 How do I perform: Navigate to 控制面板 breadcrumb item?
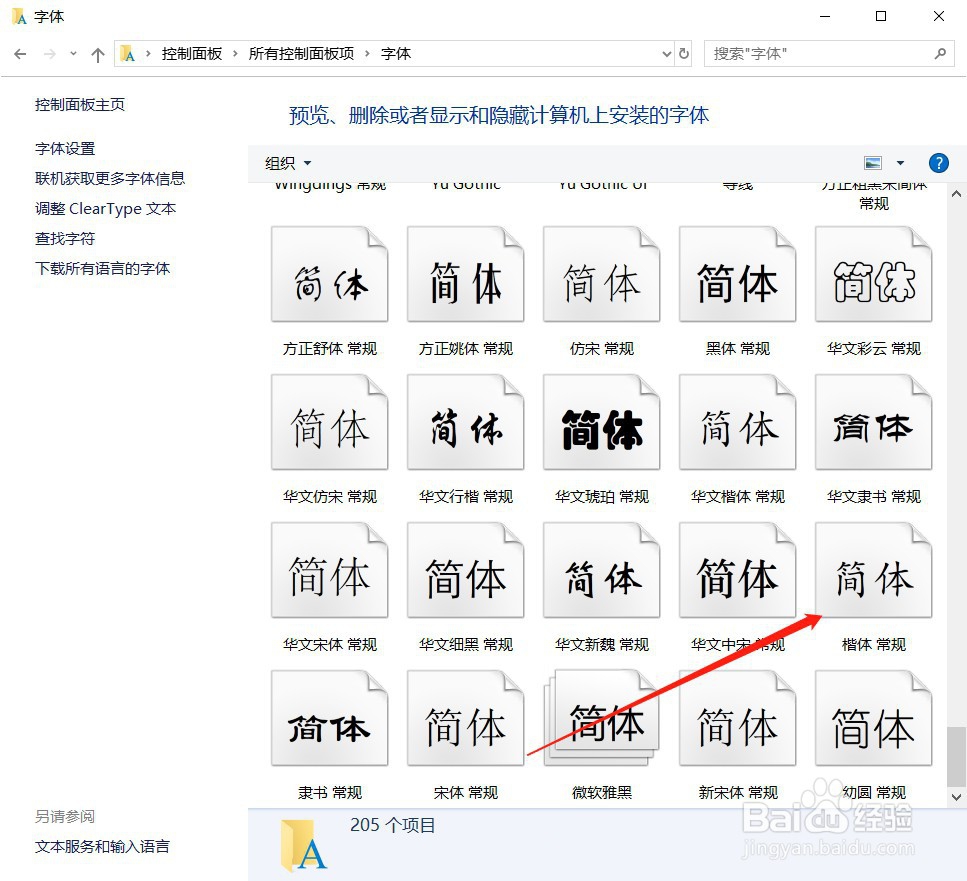click(x=192, y=53)
